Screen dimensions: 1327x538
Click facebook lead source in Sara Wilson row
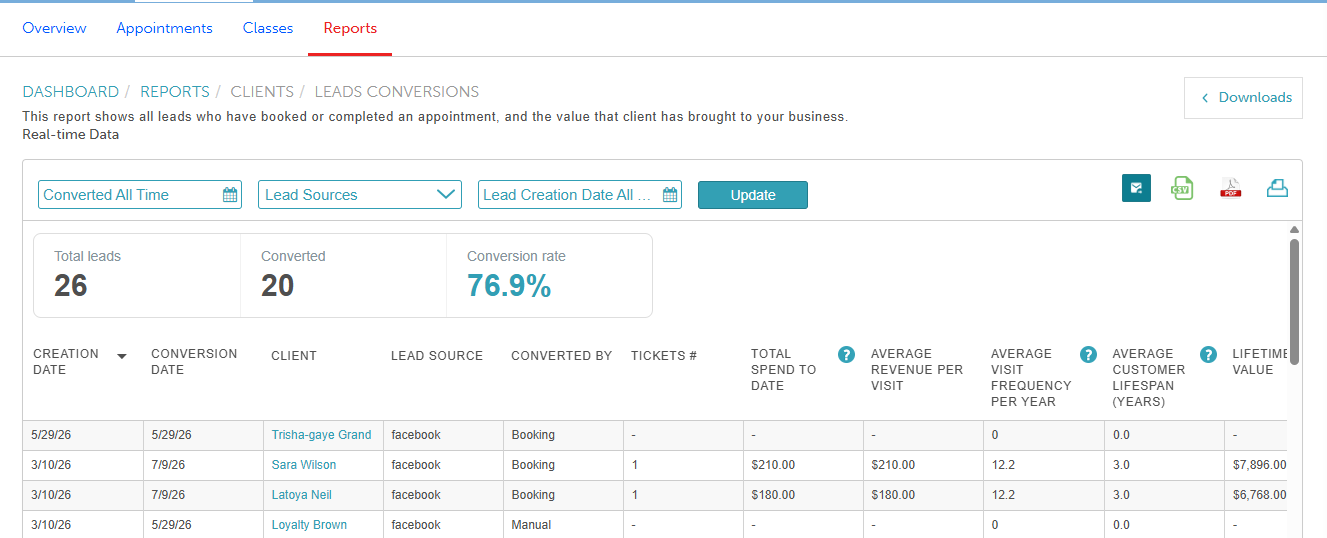click(x=416, y=465)
